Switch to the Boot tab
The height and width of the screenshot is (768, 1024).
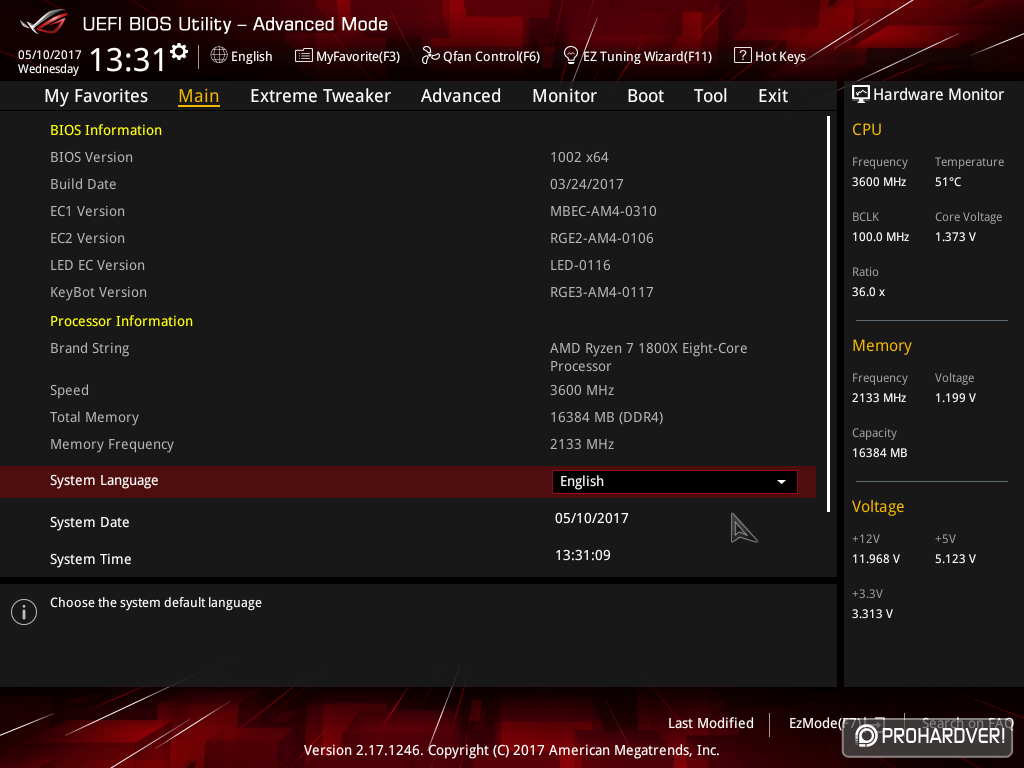pos(645,96)
